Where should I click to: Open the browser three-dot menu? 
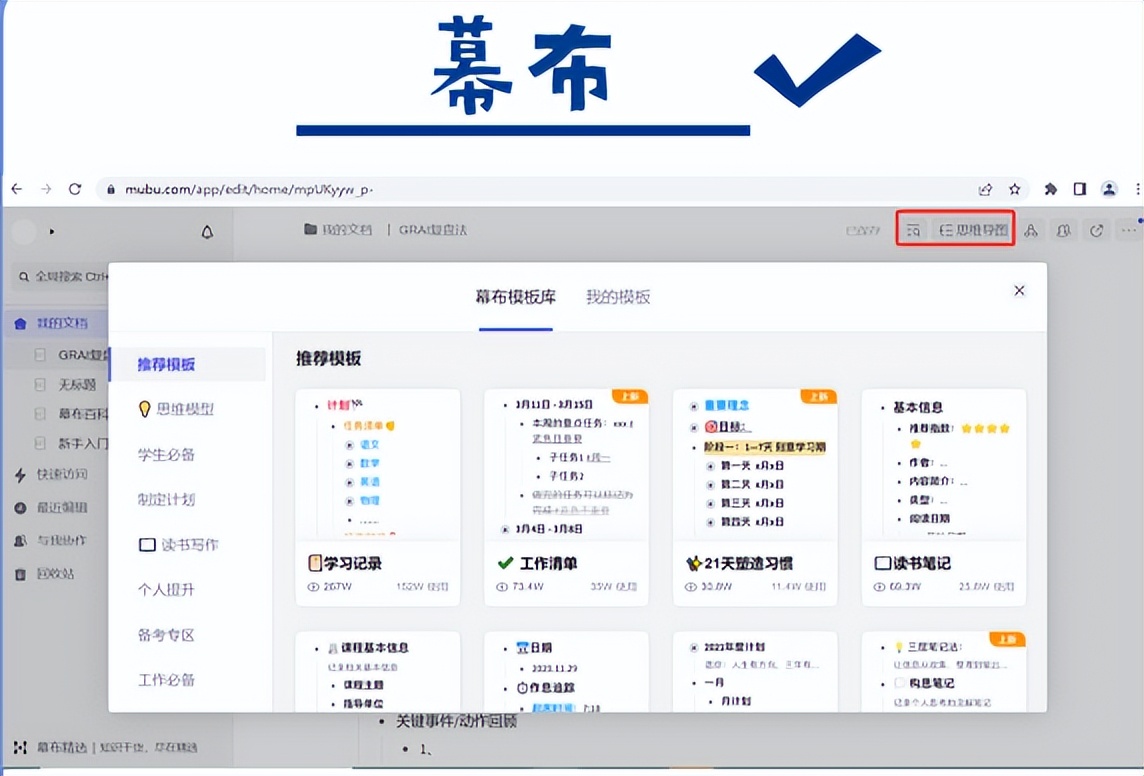click(1137, 190)
